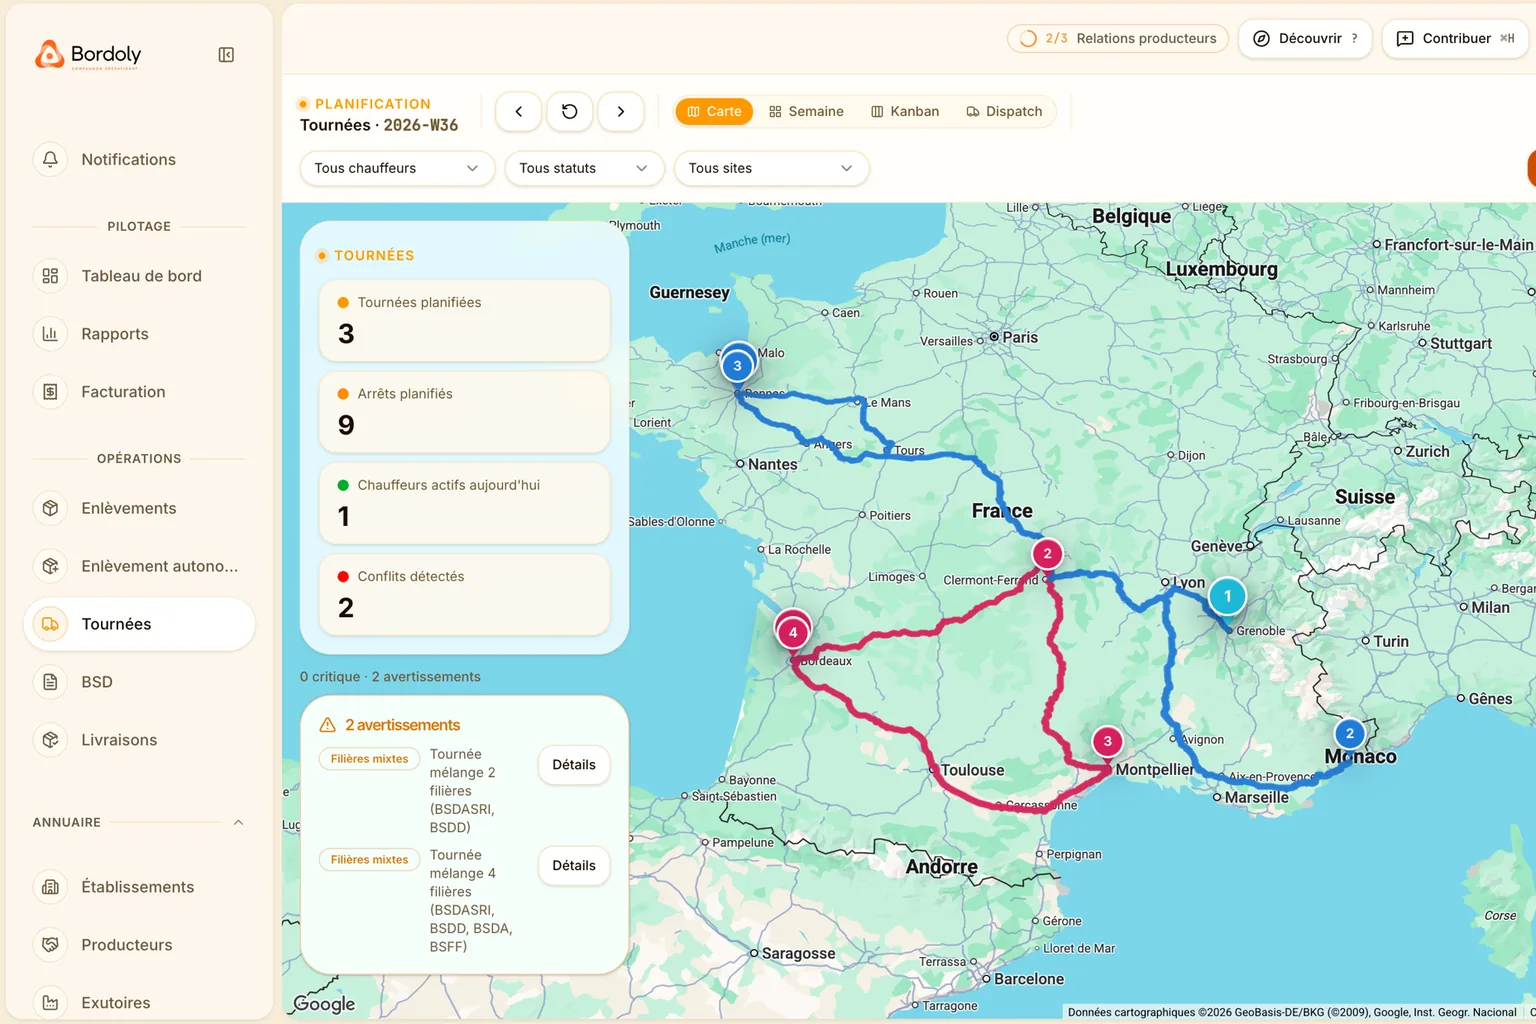
Task: Click second Filières mixtes tag
Action: [x=369, y=860]
